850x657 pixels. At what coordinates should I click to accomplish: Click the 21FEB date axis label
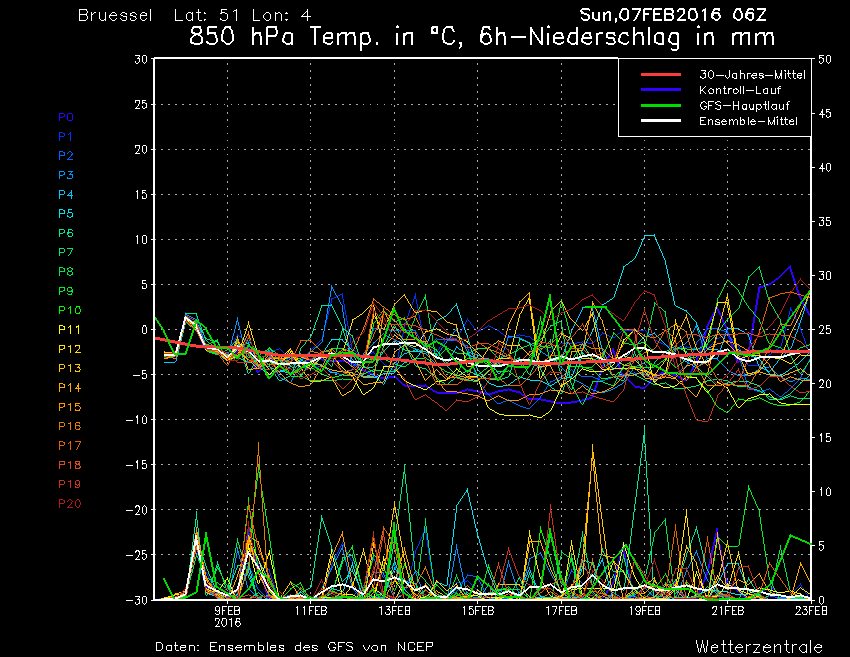click(728, 611)
